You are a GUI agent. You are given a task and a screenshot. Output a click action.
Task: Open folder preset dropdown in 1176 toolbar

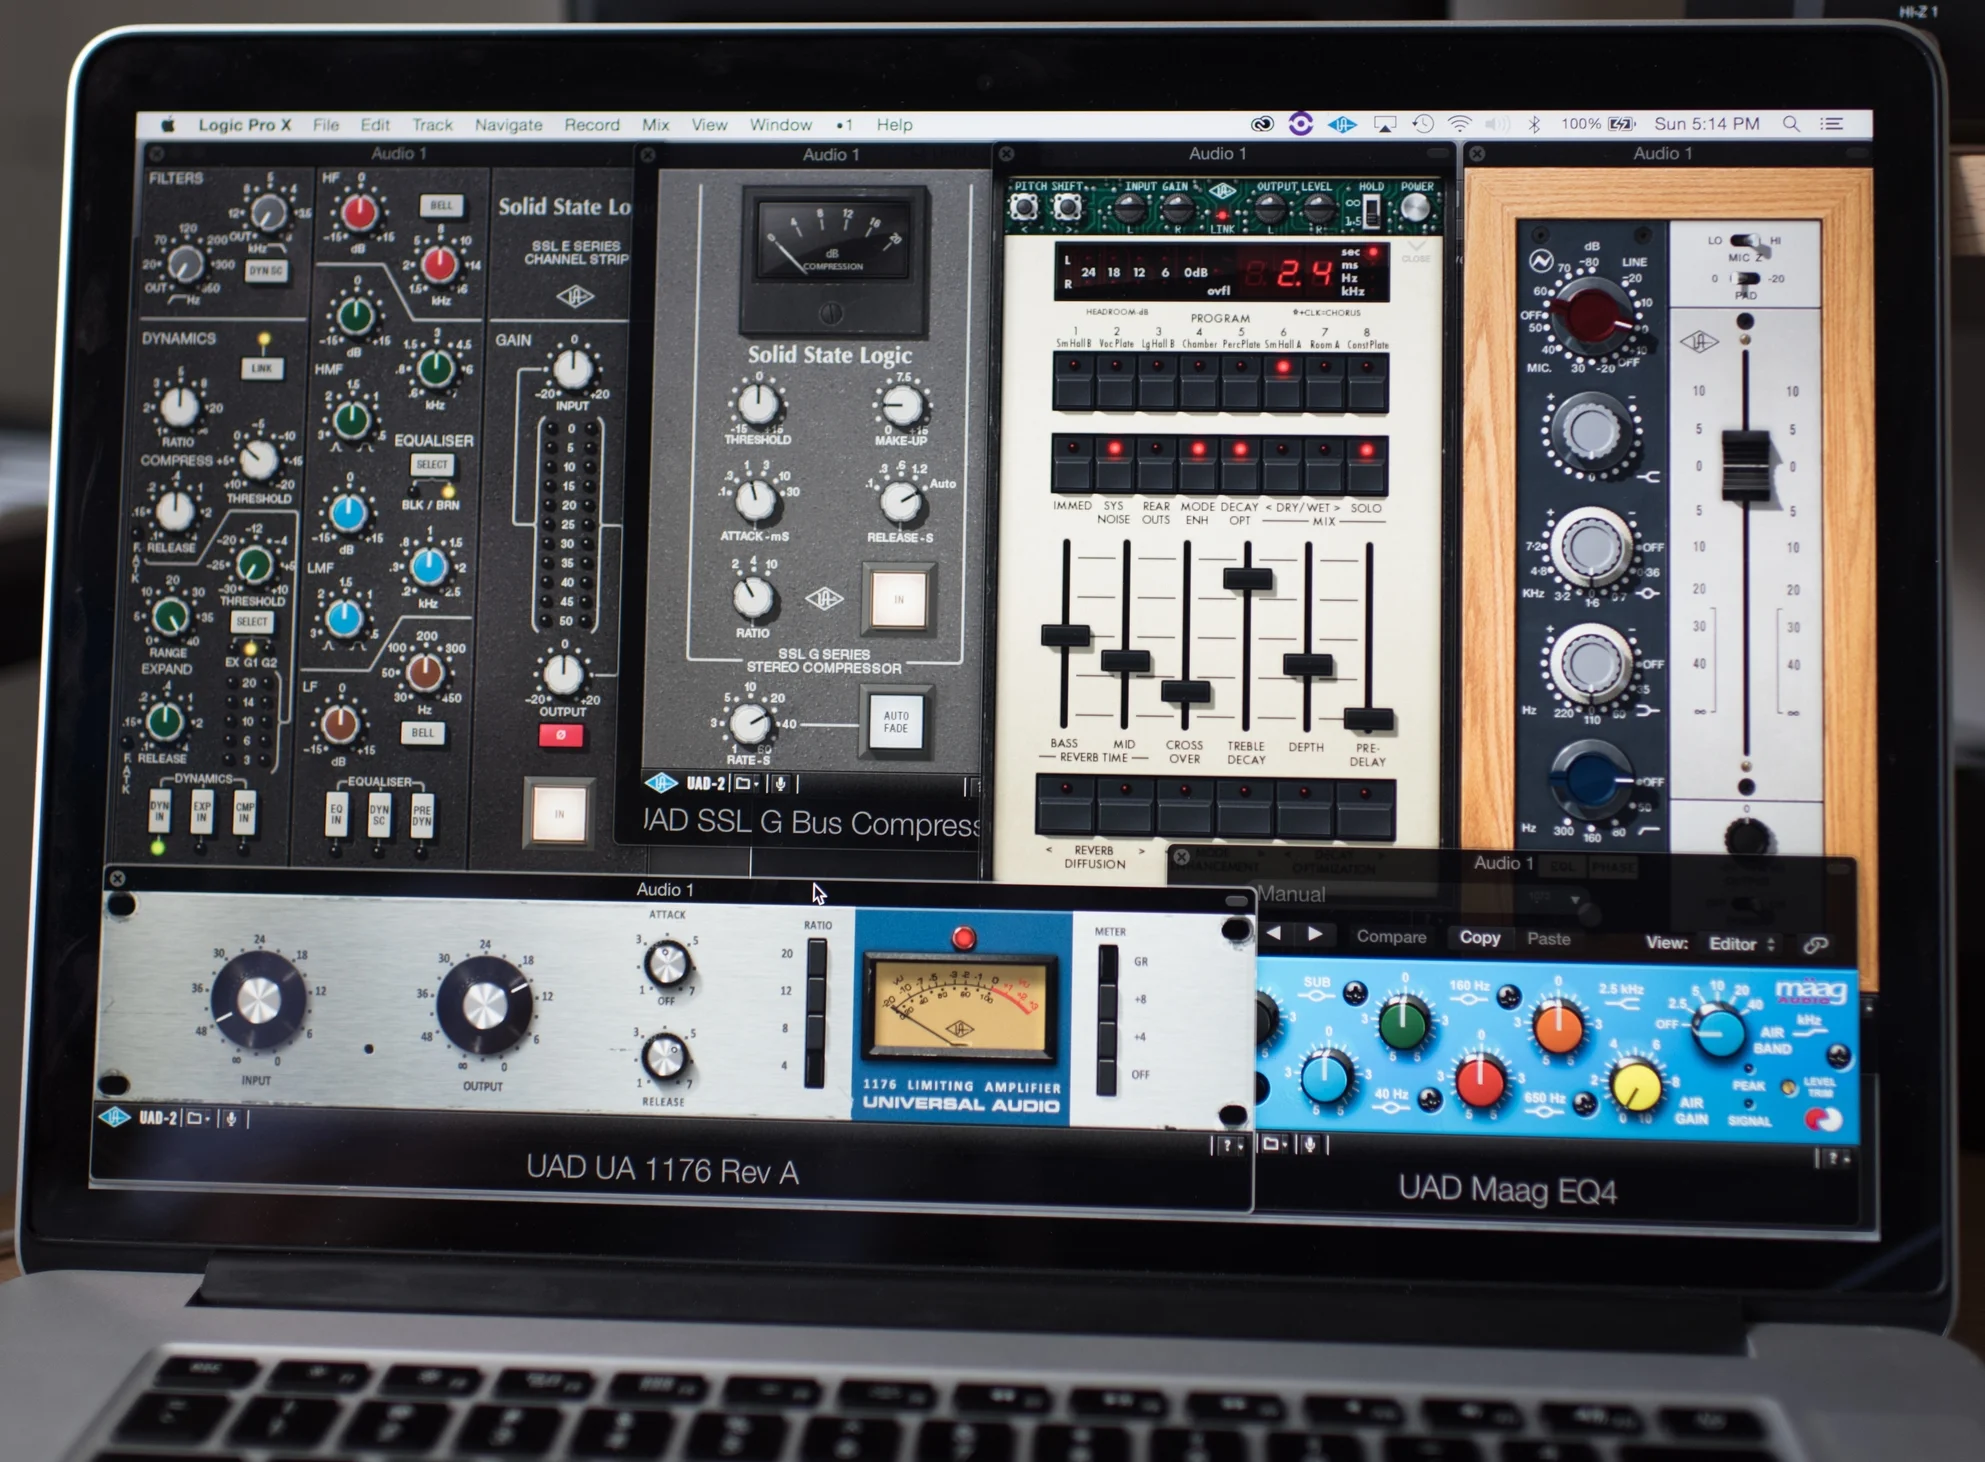pyautogui.click(x=198, y=1118)
